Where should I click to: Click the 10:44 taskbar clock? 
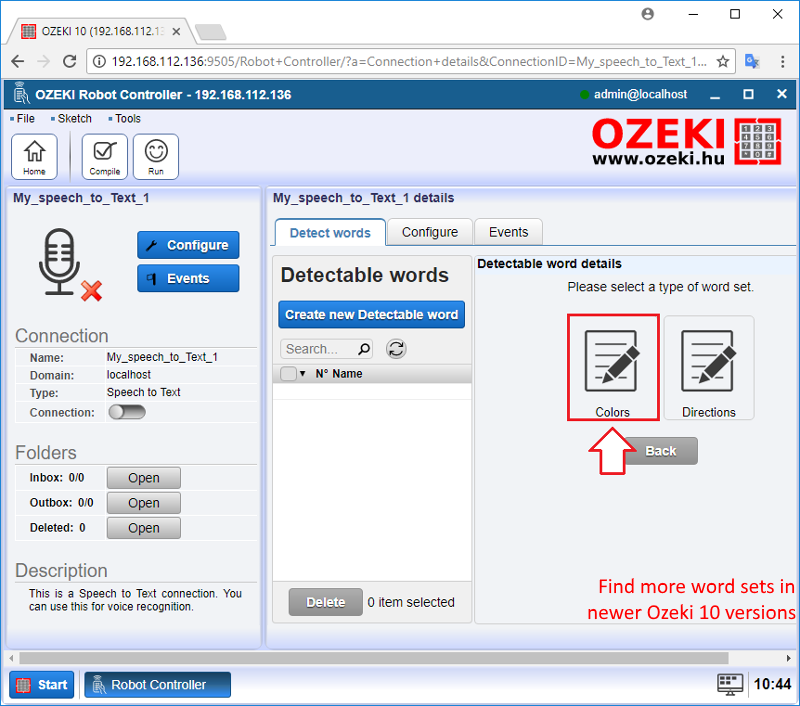click(x=772, y=684)
